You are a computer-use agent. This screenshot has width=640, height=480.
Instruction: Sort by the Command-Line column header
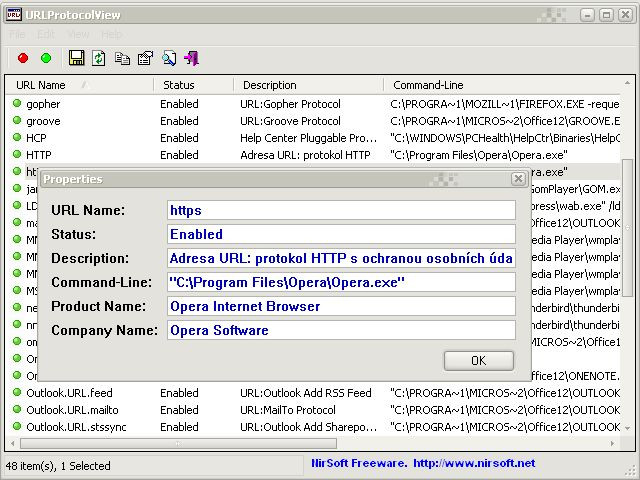pyautogui.click(x=502, y=85)
